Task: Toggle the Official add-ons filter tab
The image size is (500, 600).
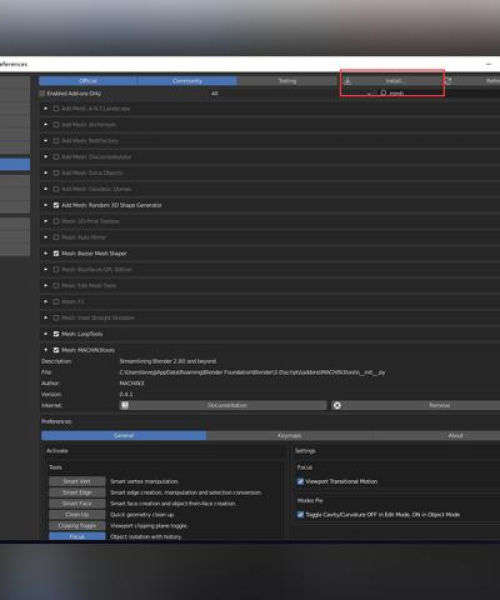Action: pyautogui.click(x=88, y=81)
